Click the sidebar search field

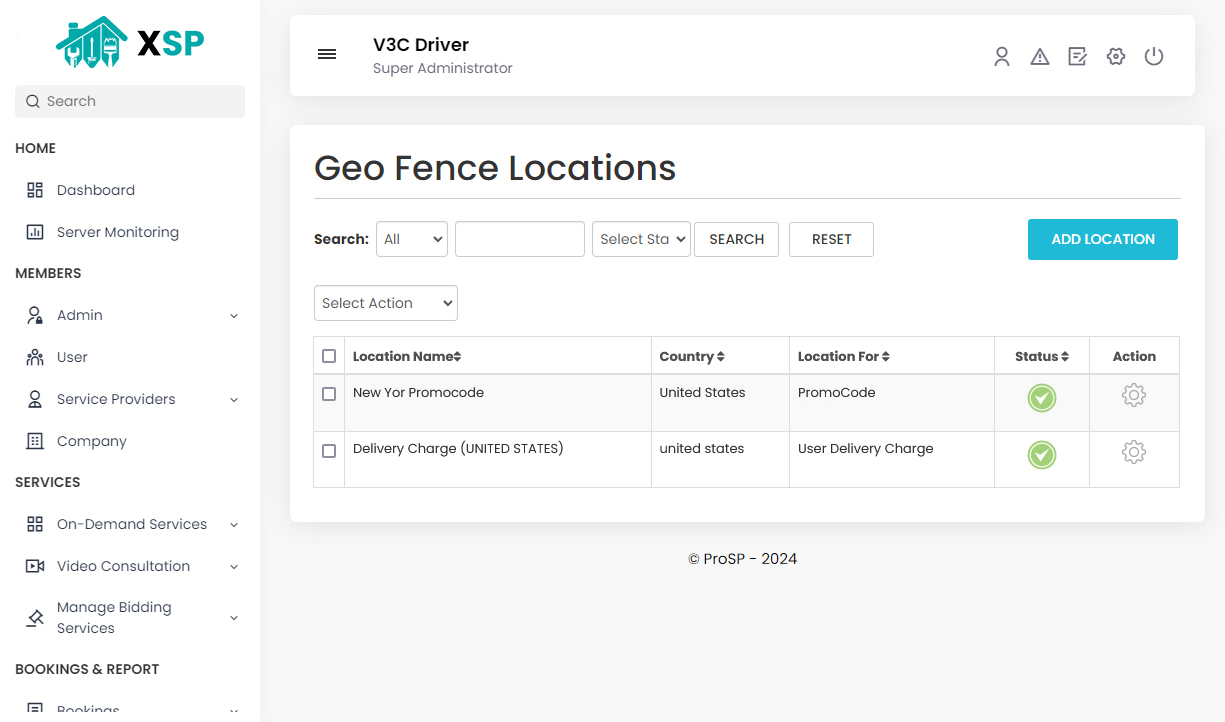(129, 101)
